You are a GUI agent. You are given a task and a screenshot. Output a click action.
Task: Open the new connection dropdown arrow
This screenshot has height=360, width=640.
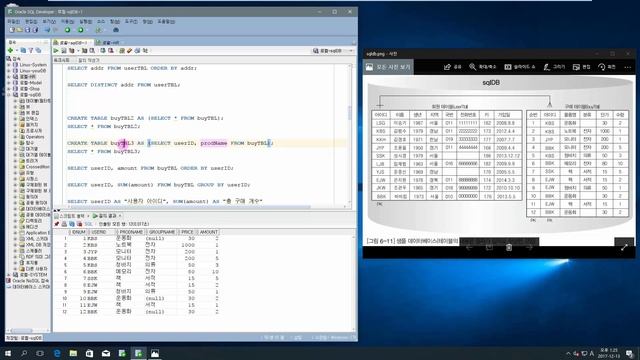pos(16,50)
